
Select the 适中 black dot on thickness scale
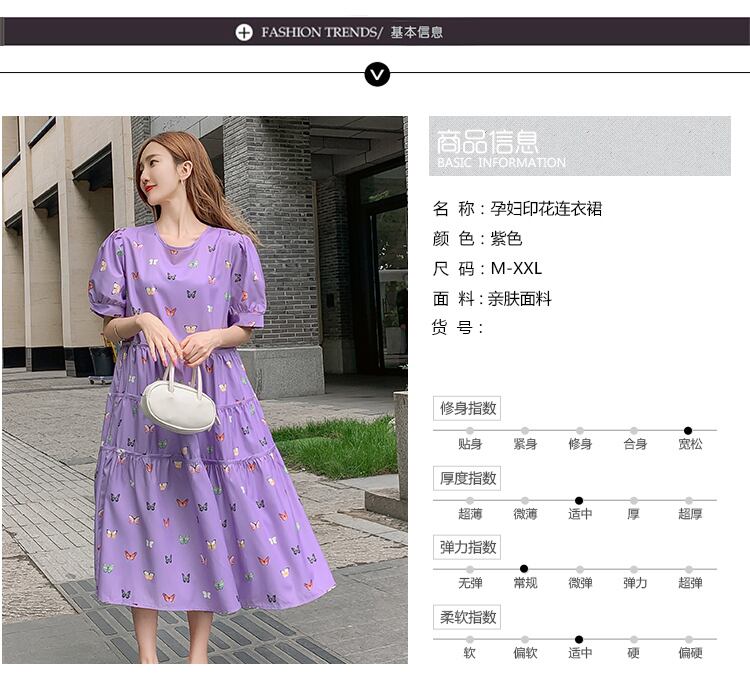(x=579, y=501)
